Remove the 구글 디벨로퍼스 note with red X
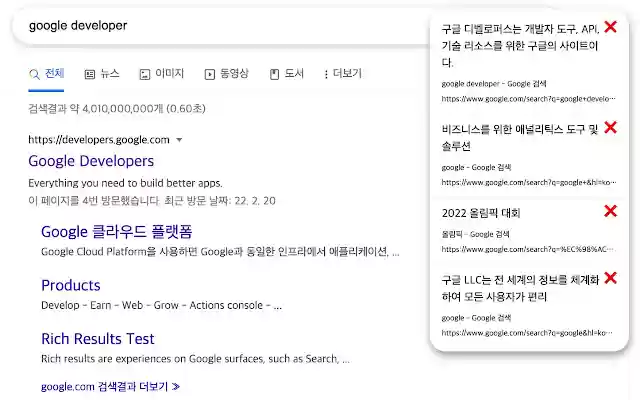The height and width of the screenshot is (400, 640). [x=610, y=27]
